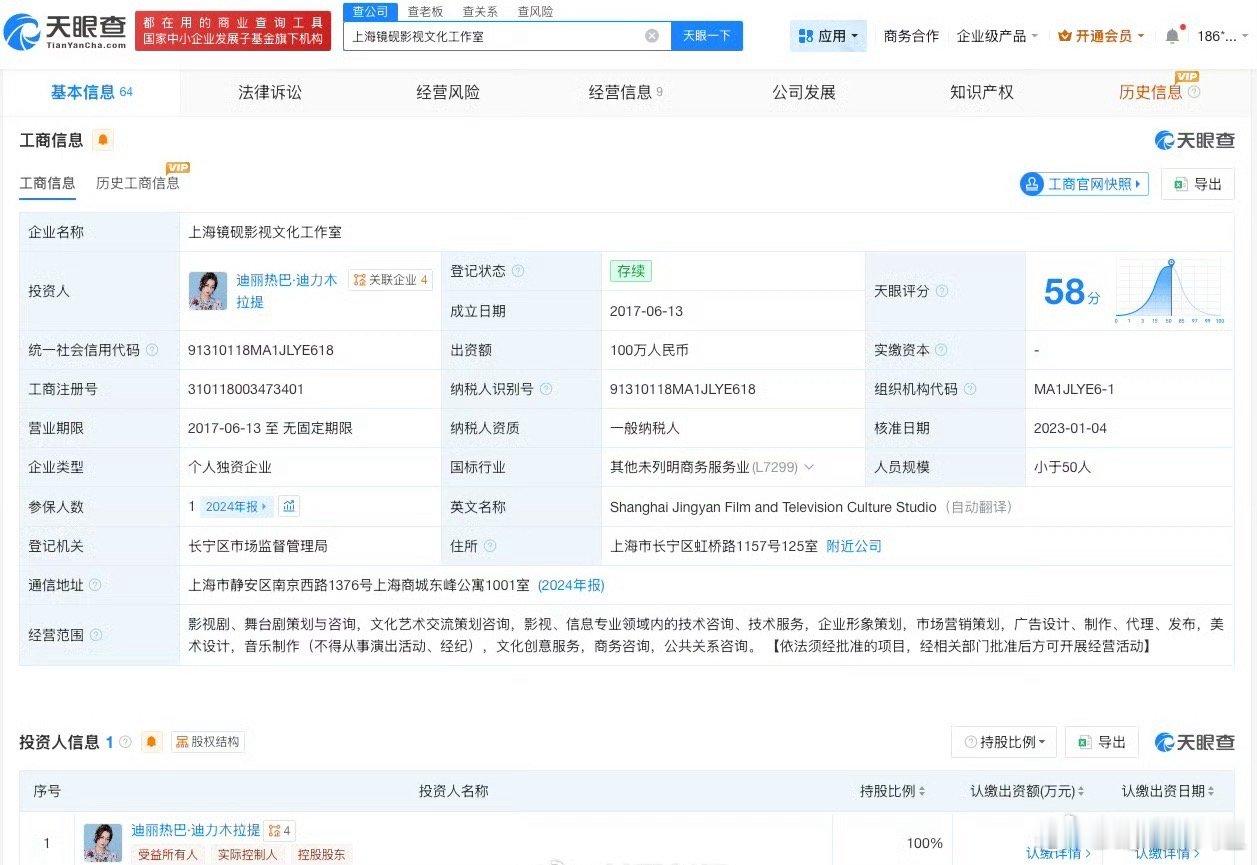
Task: Click the help icon beside 统一社会信用代码
Action: [x=151, y=350]
